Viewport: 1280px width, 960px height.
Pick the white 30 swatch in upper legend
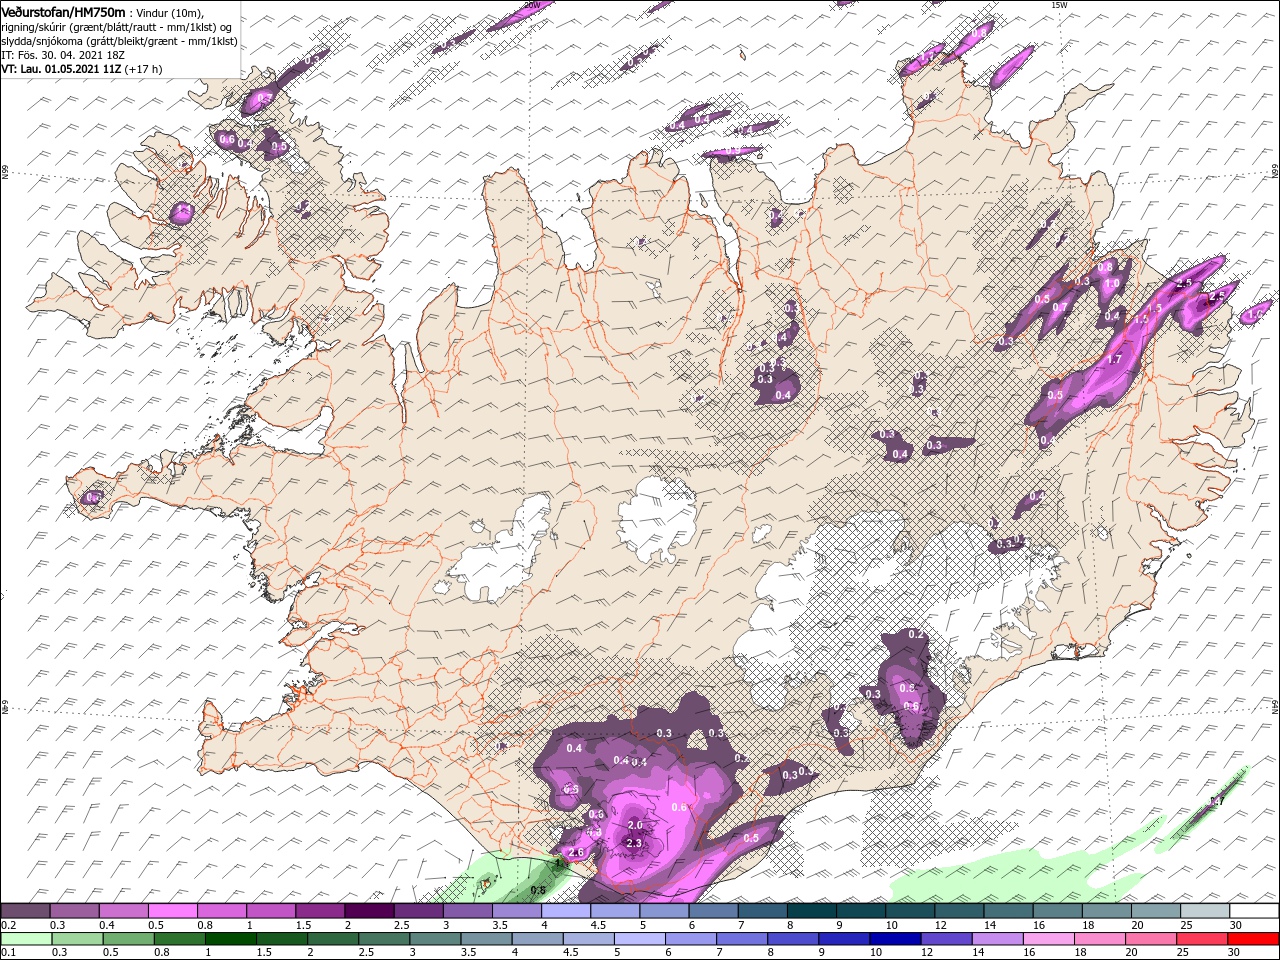coord(1253,911)
